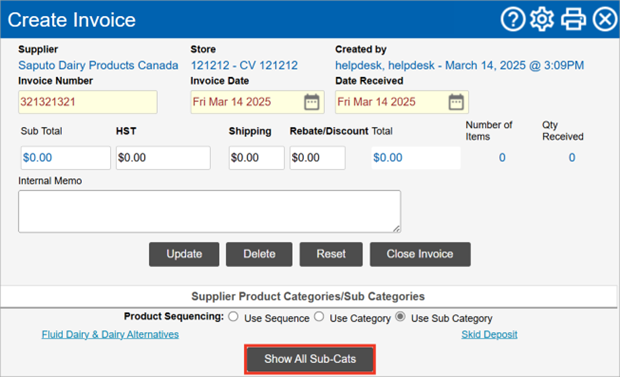Click the Delete button
The image size is (620, 377).
click(259, 254)
